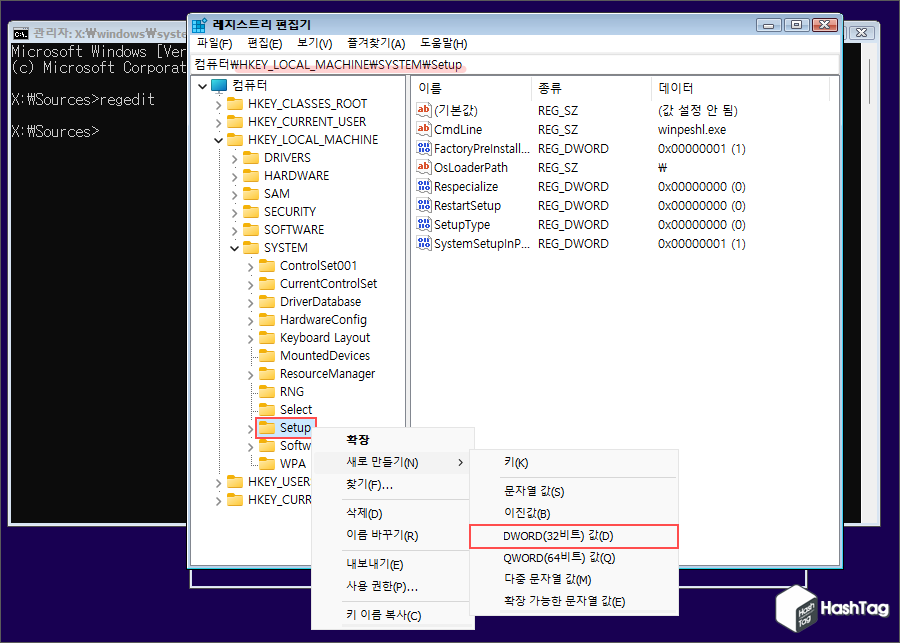The image size is (900, 643).
Task: Click the SOFTWARE folder icon
Action: tap(251, 230)
